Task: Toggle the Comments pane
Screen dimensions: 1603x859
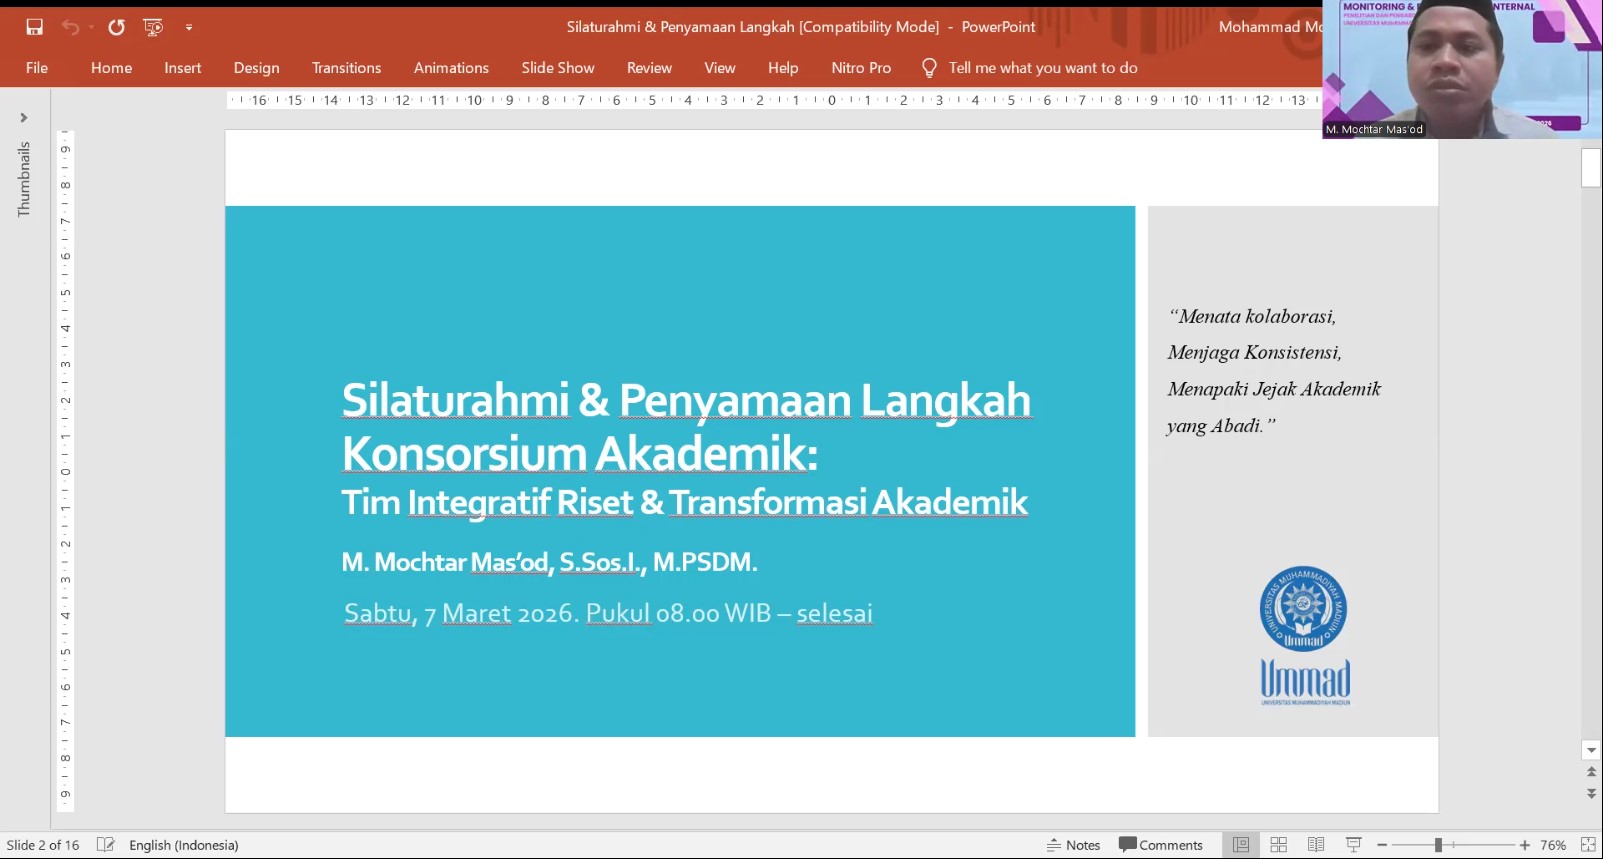Action: click(1161, 845)
